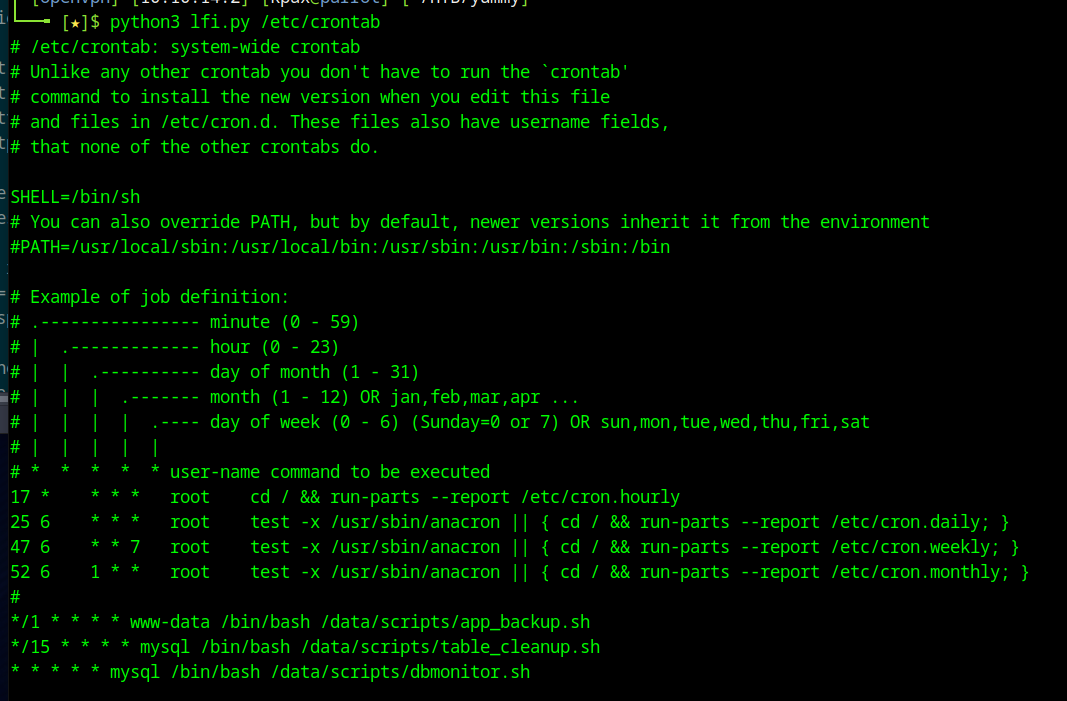Screen dimensions: 1067x701
Task: Click the commented #PATH= line
Action: (x=340, y=247)
